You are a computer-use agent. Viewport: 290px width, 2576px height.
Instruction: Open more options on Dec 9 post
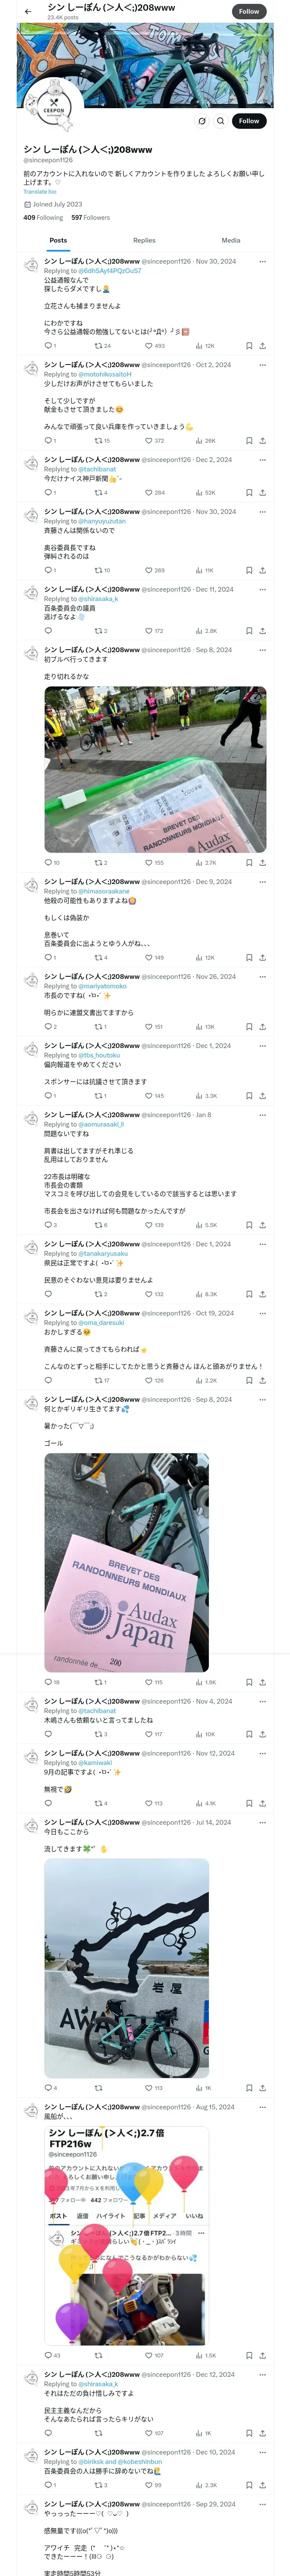(x=262, y=882)
